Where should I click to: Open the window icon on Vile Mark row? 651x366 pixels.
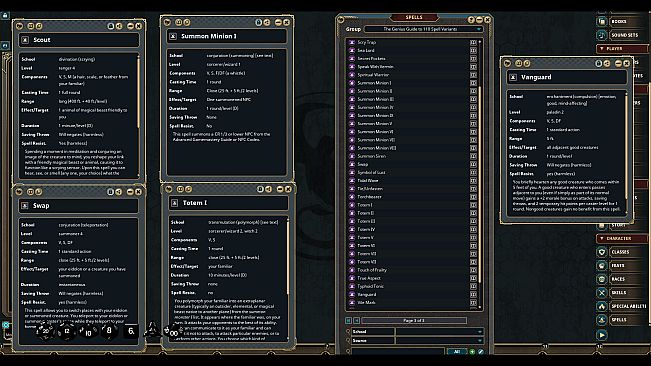473,303
